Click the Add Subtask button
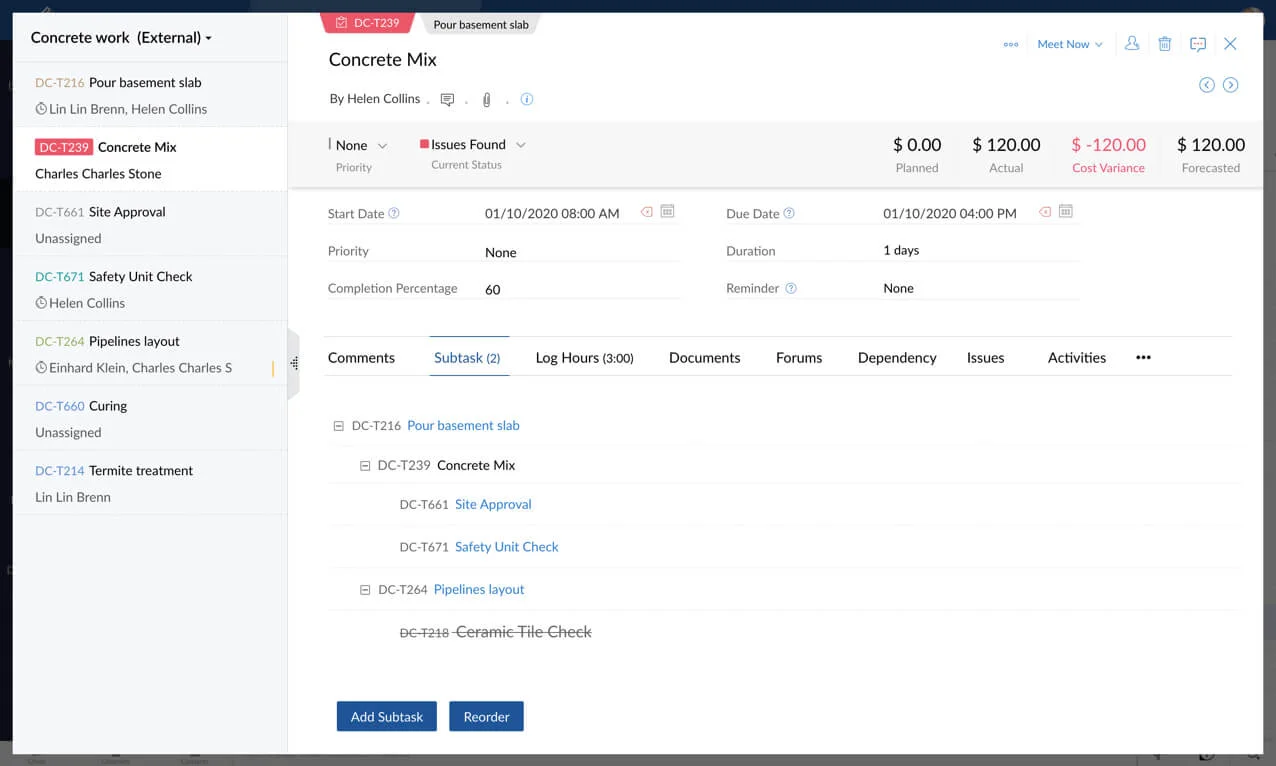Image resolution: width=1276 pixels, height=766 pixels. (387, 717)
